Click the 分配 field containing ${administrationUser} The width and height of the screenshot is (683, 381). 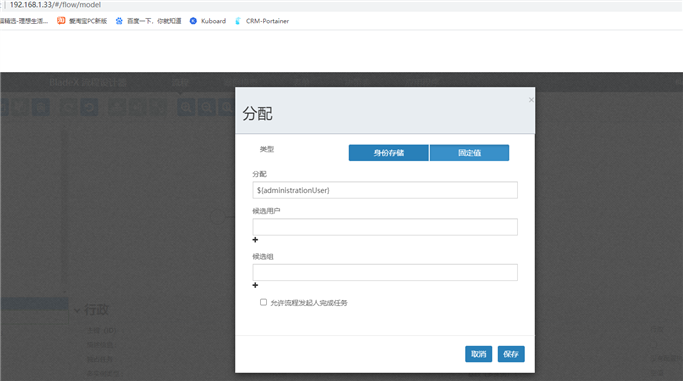click(385, 190)
